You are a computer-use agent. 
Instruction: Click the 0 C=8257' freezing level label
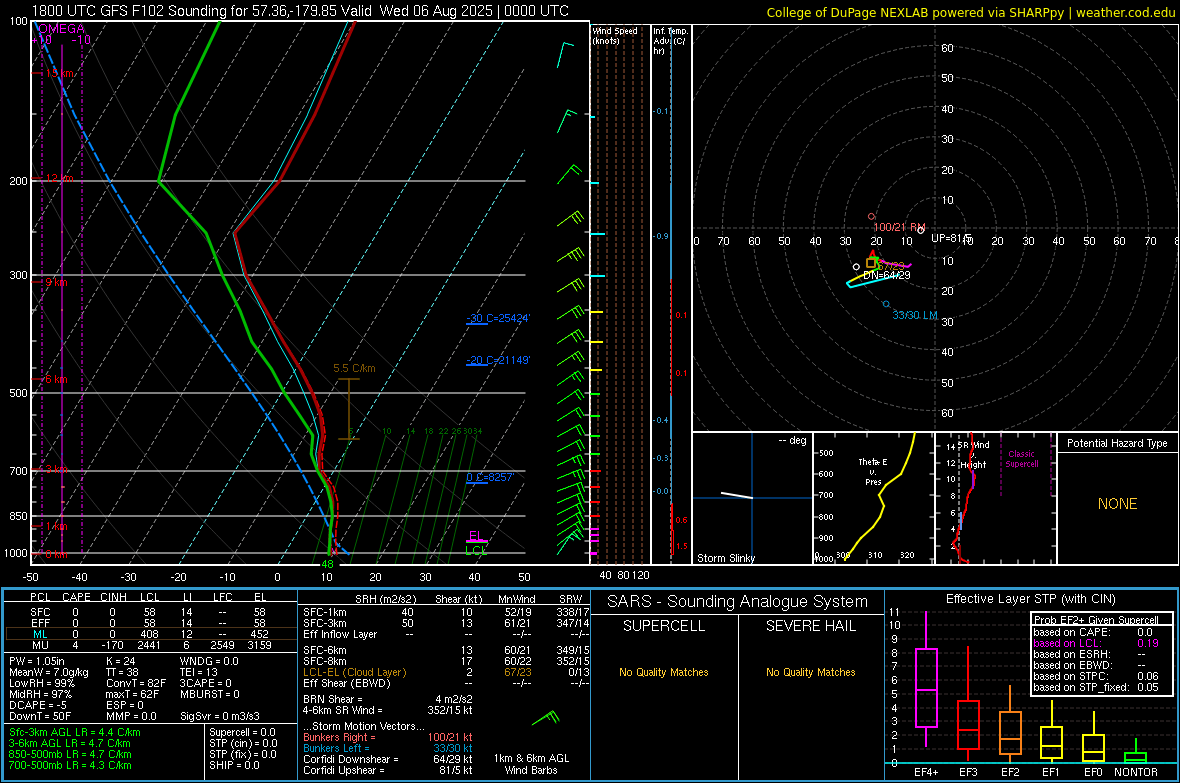click(x=490, y=477)
